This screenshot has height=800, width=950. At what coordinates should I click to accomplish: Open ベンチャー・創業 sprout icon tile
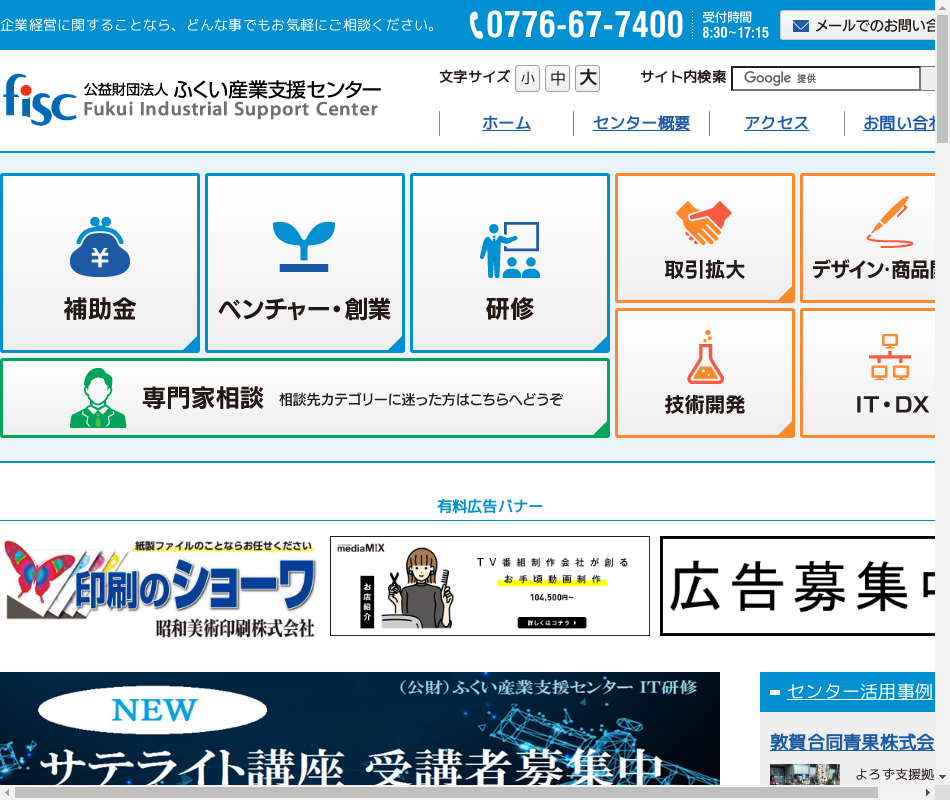[304, 246]
